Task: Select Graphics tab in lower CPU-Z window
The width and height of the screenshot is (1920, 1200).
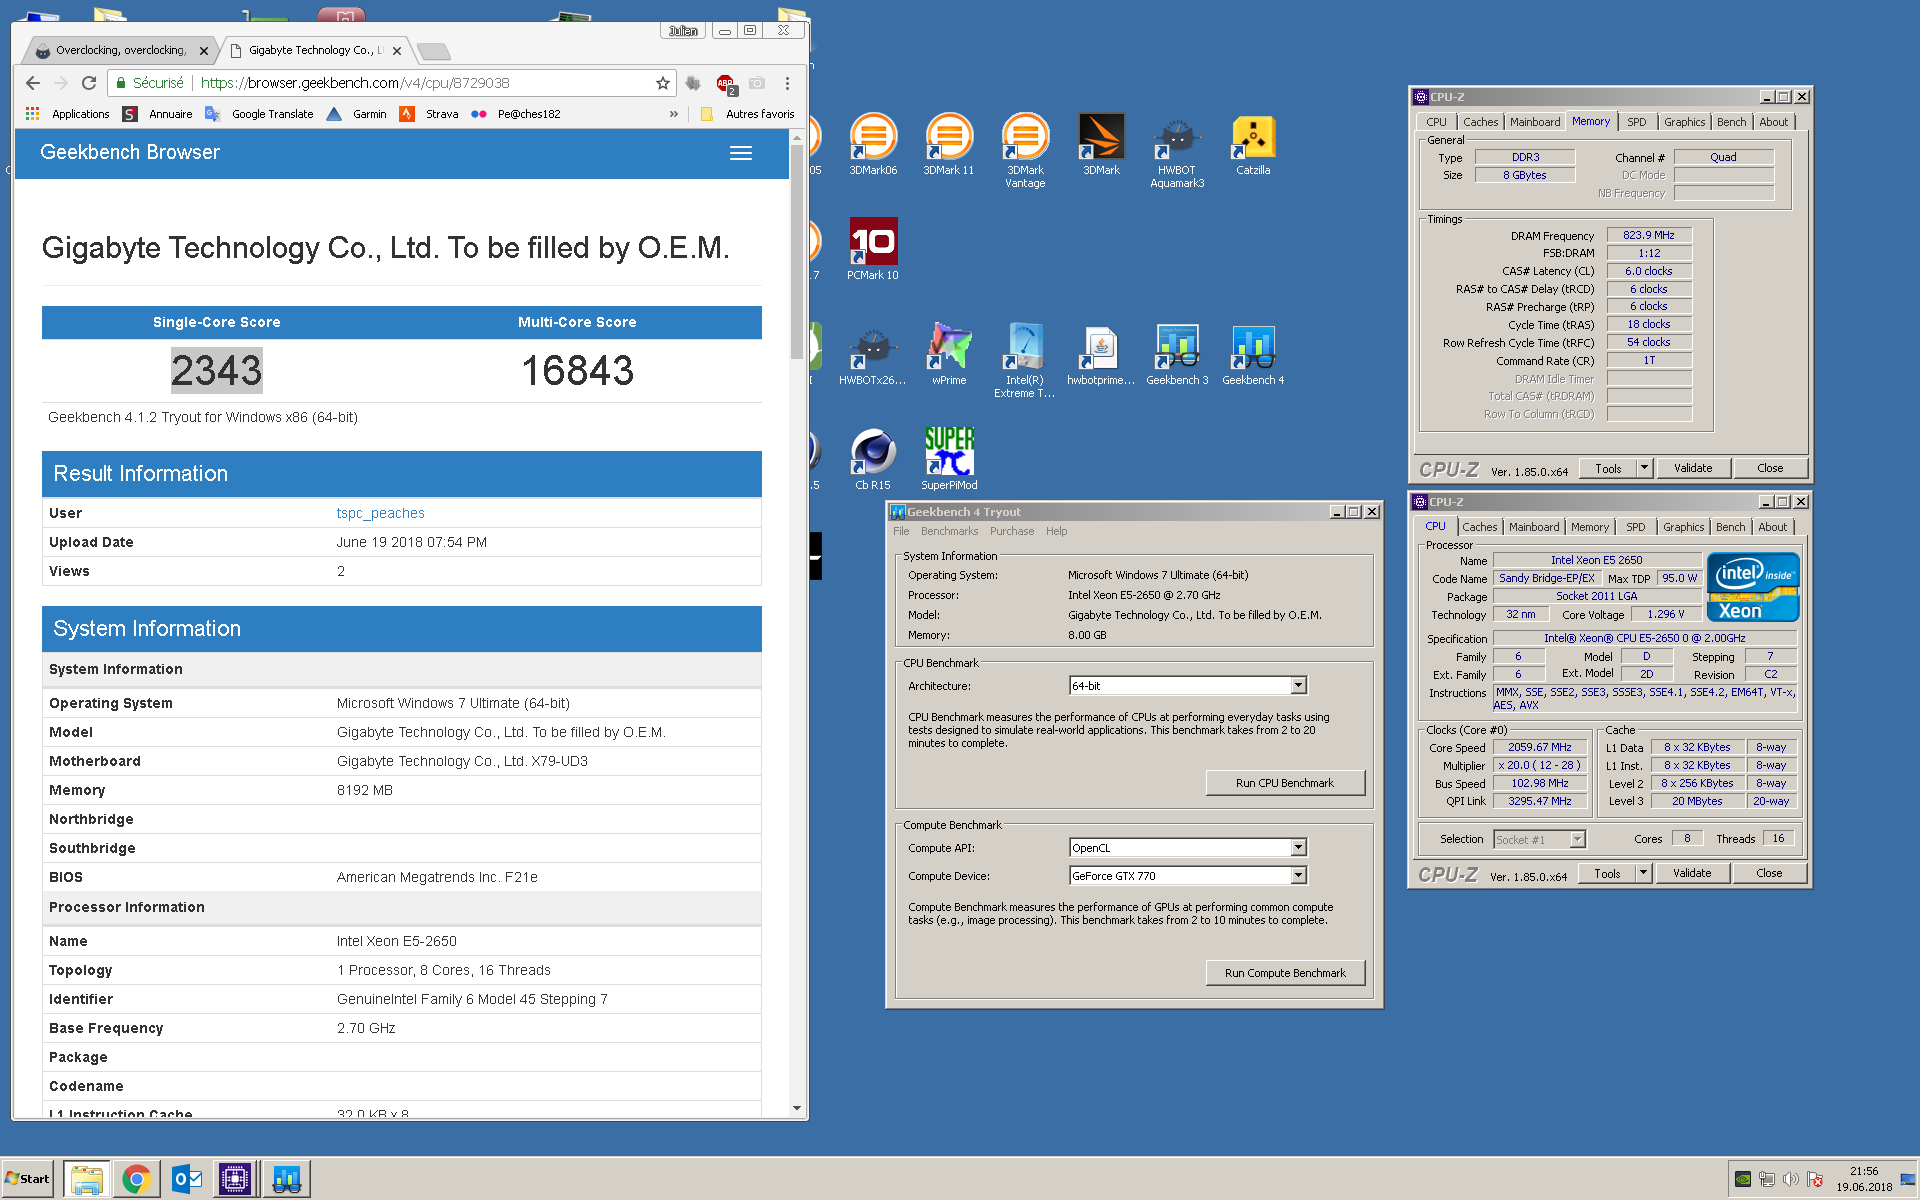Action: pyautogui.click(x=1683, y=527)
